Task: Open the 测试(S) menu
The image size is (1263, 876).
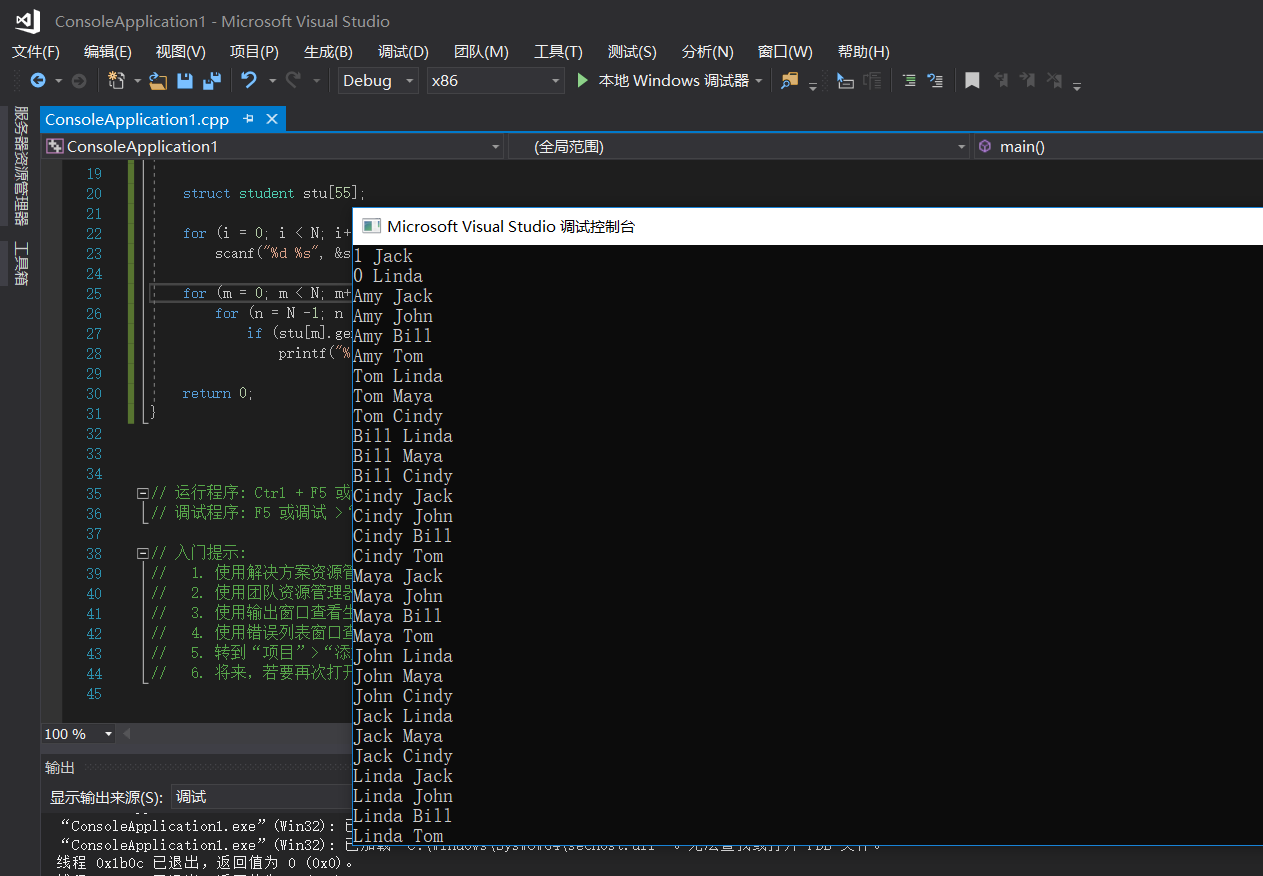Action: [x=632, y=52]
